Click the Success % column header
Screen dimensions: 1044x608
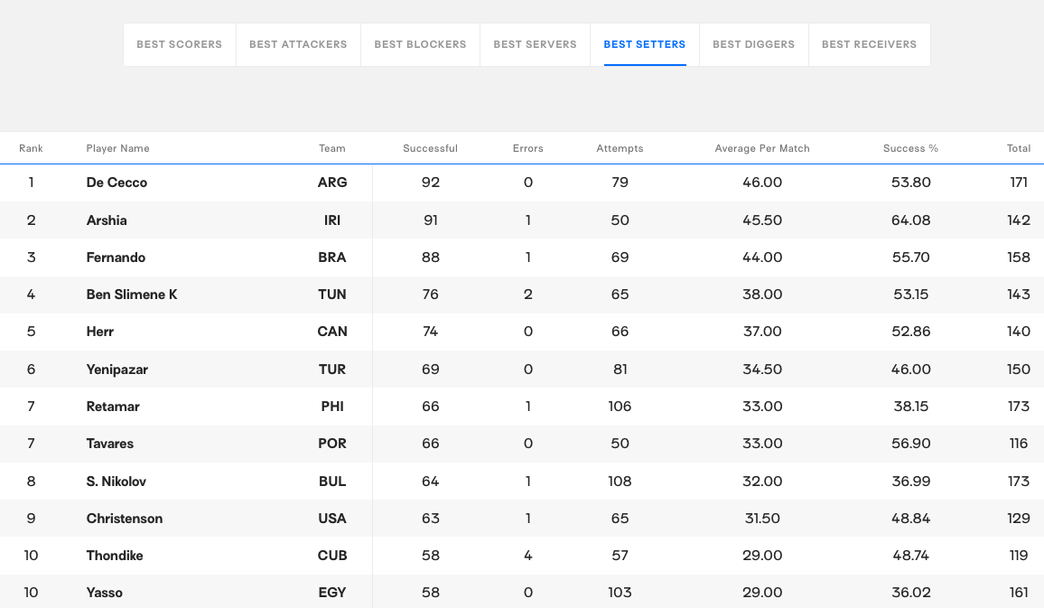[x=910, y=148]
